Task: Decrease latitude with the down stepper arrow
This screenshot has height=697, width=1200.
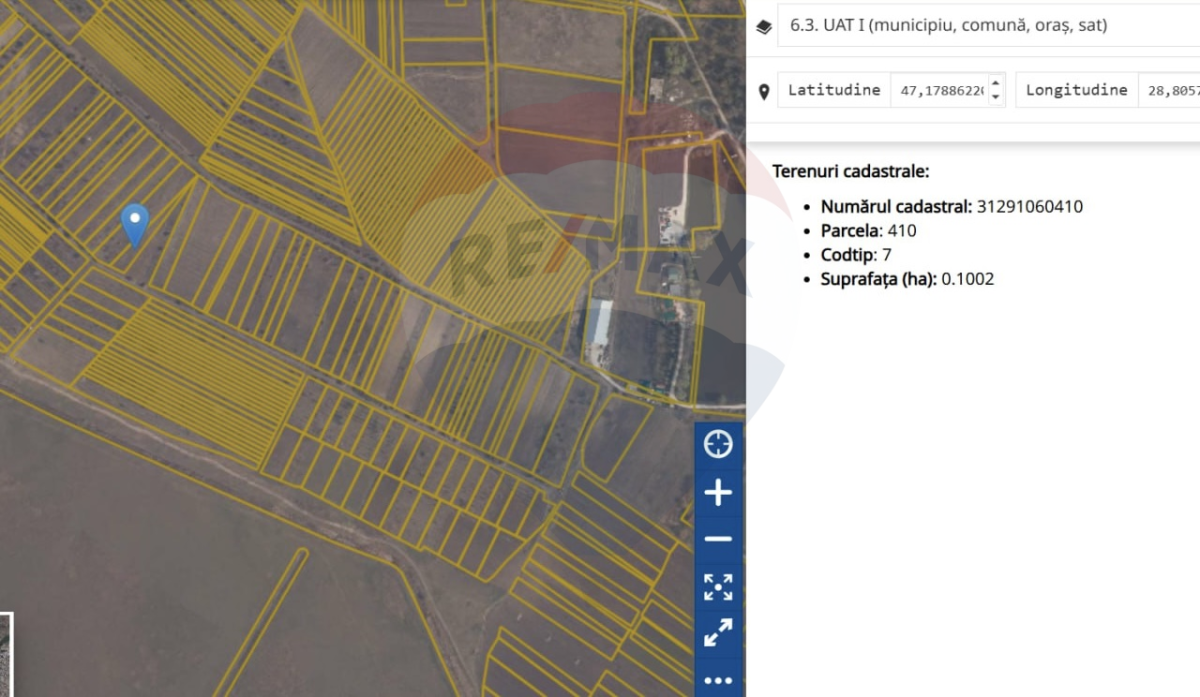Action: 995,96
